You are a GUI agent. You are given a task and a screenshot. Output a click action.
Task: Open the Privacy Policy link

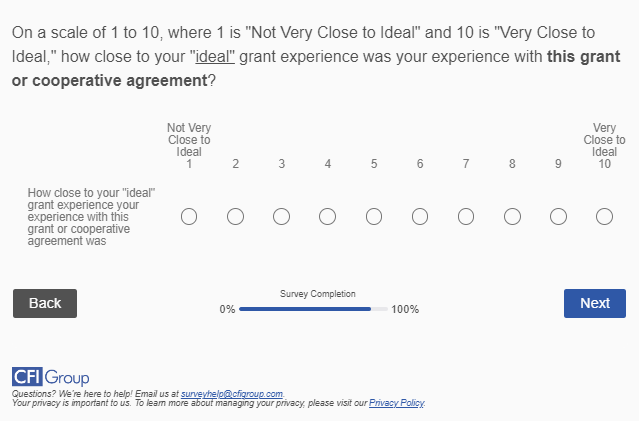click(x=397, y=403)
